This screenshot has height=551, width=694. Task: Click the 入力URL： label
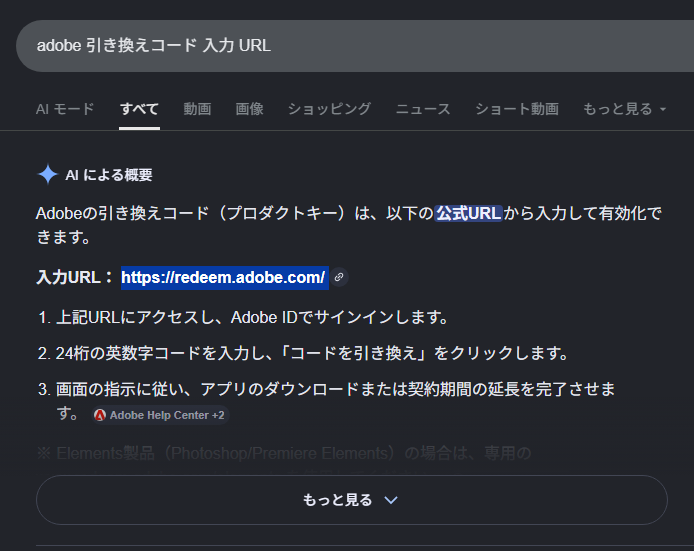pyautogui.click(x=76, y=277)
